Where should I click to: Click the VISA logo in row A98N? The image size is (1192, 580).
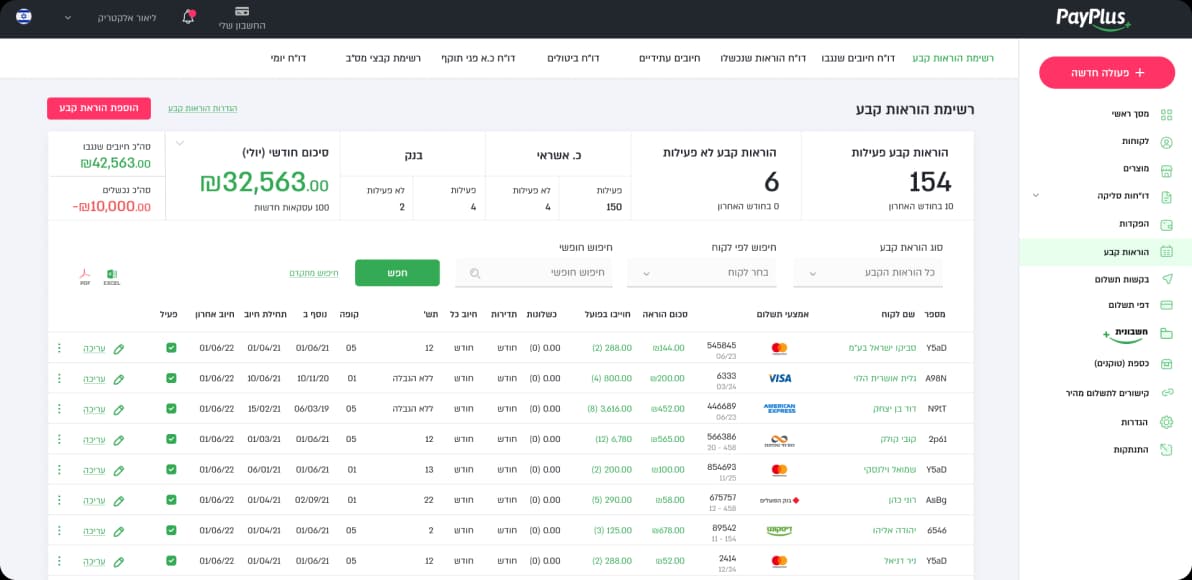(x=779, y=379)
